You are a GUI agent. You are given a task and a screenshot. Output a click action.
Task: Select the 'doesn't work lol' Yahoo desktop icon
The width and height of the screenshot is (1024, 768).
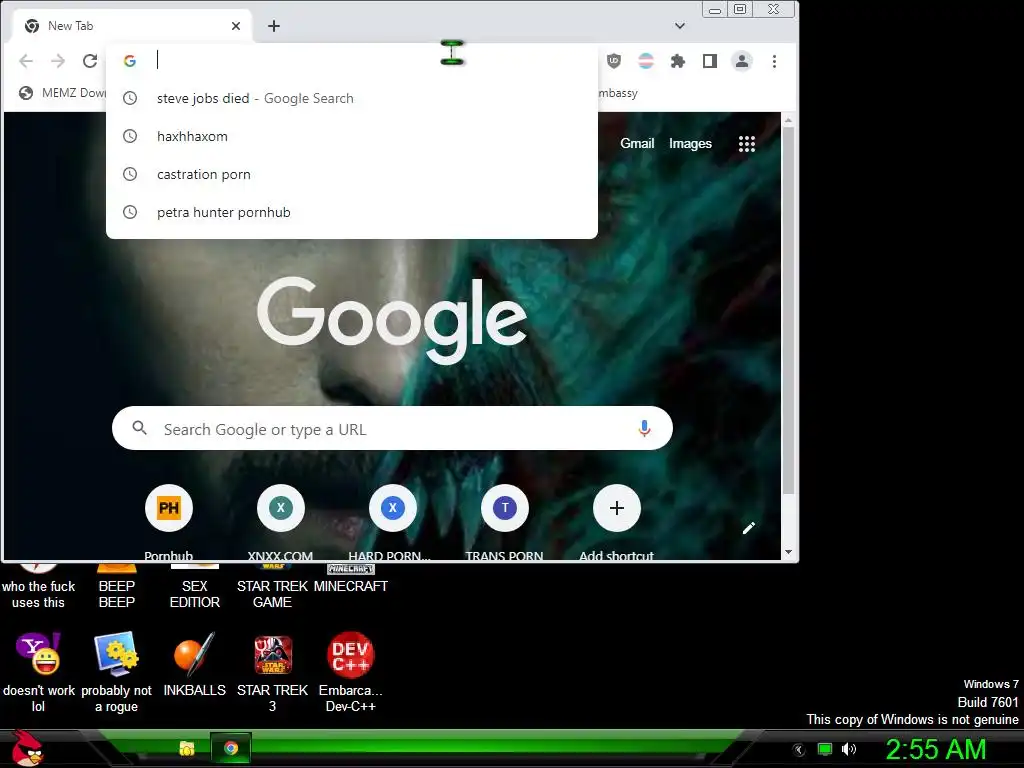point(38,673)
